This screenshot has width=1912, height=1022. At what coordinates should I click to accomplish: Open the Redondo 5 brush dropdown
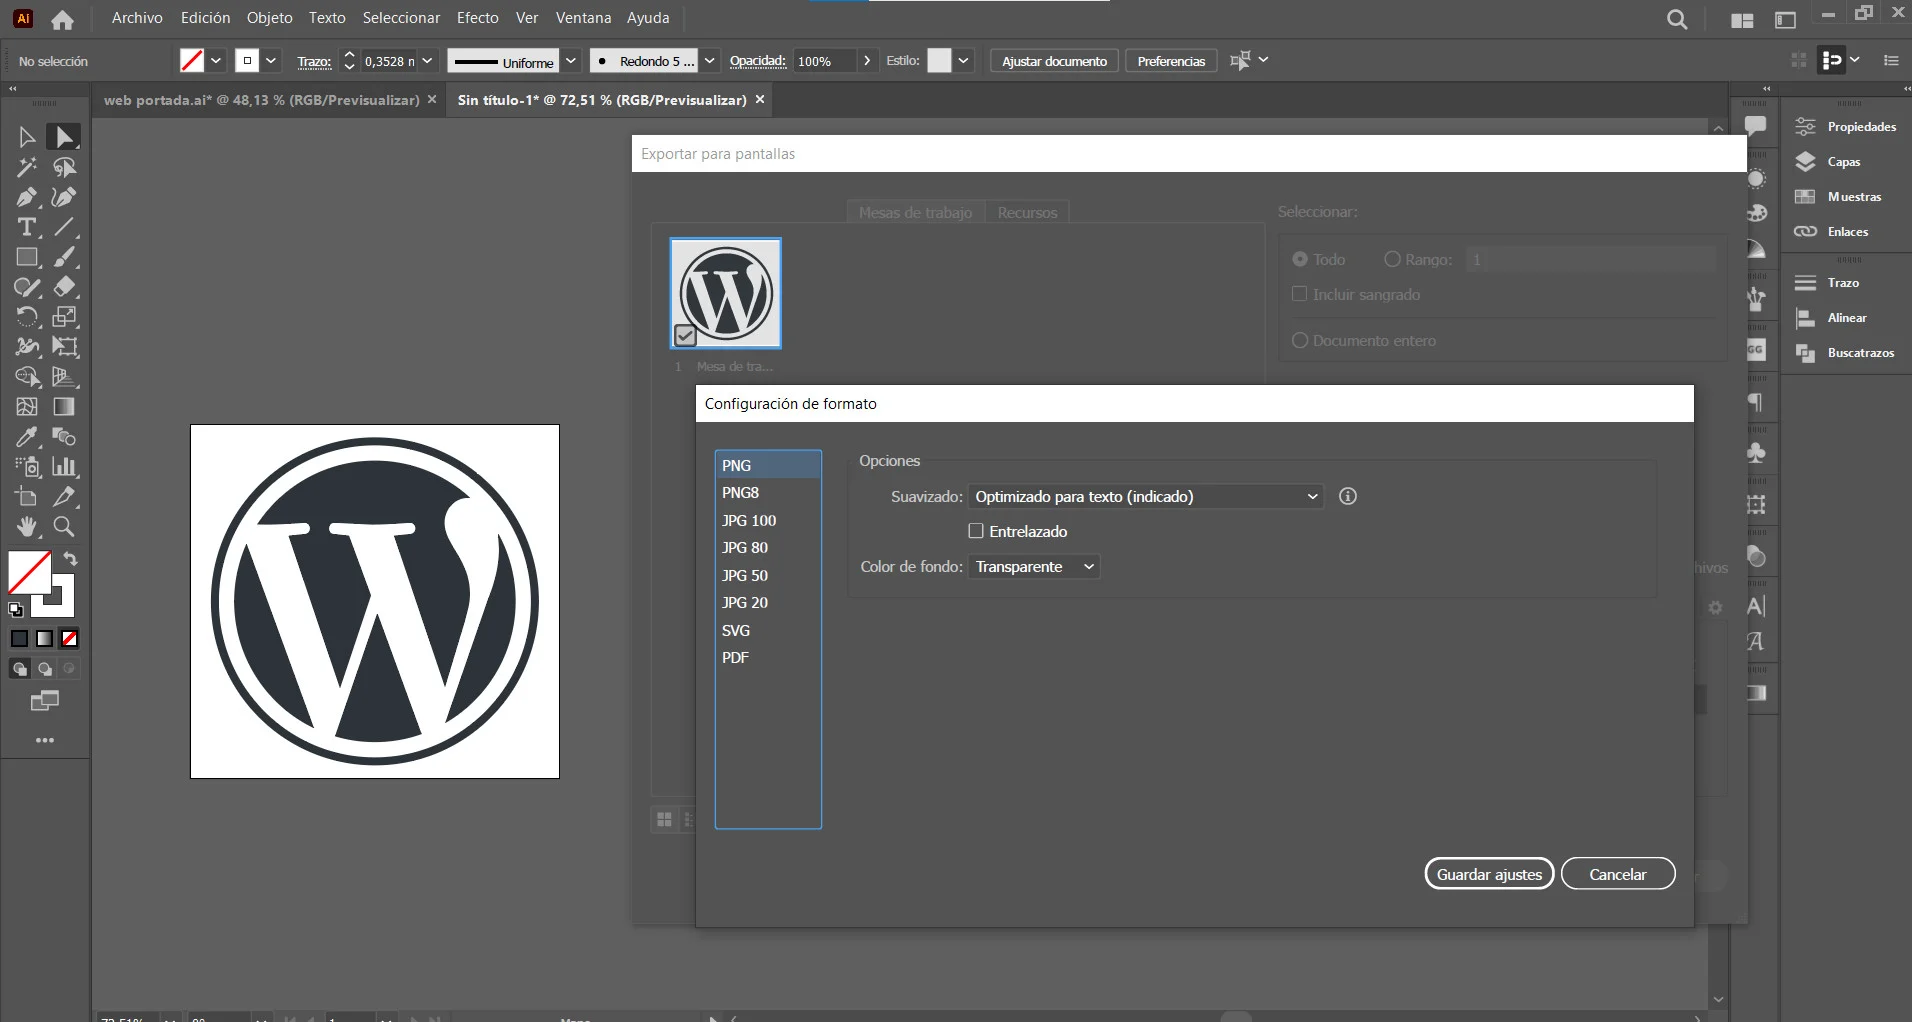[709, 61]
